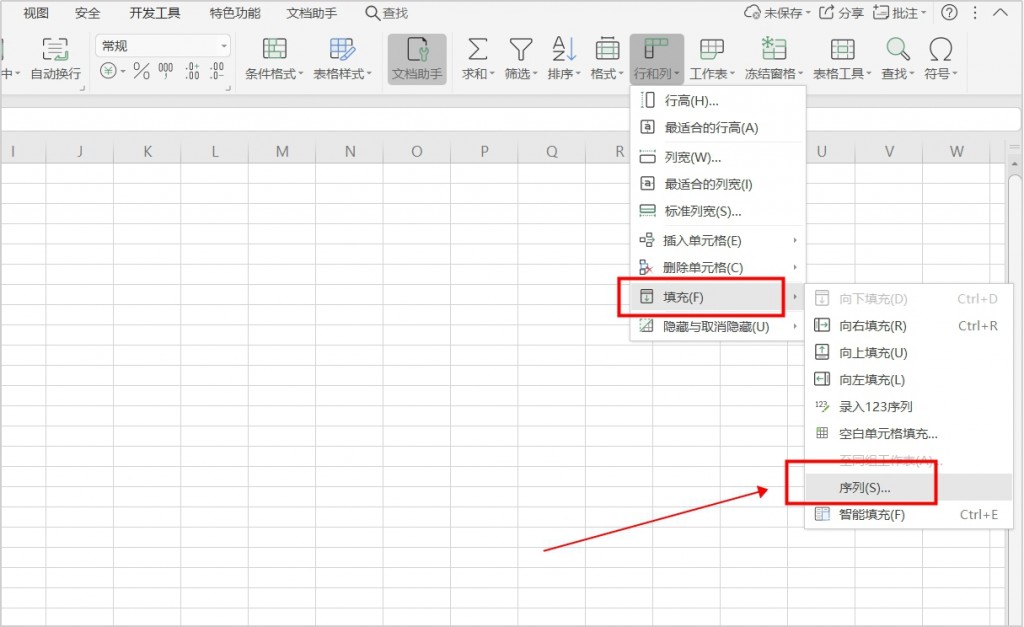This screenshot has height=627, width=1024.
Task: Choose 行高(H)... from the menu
Action: 718,101
